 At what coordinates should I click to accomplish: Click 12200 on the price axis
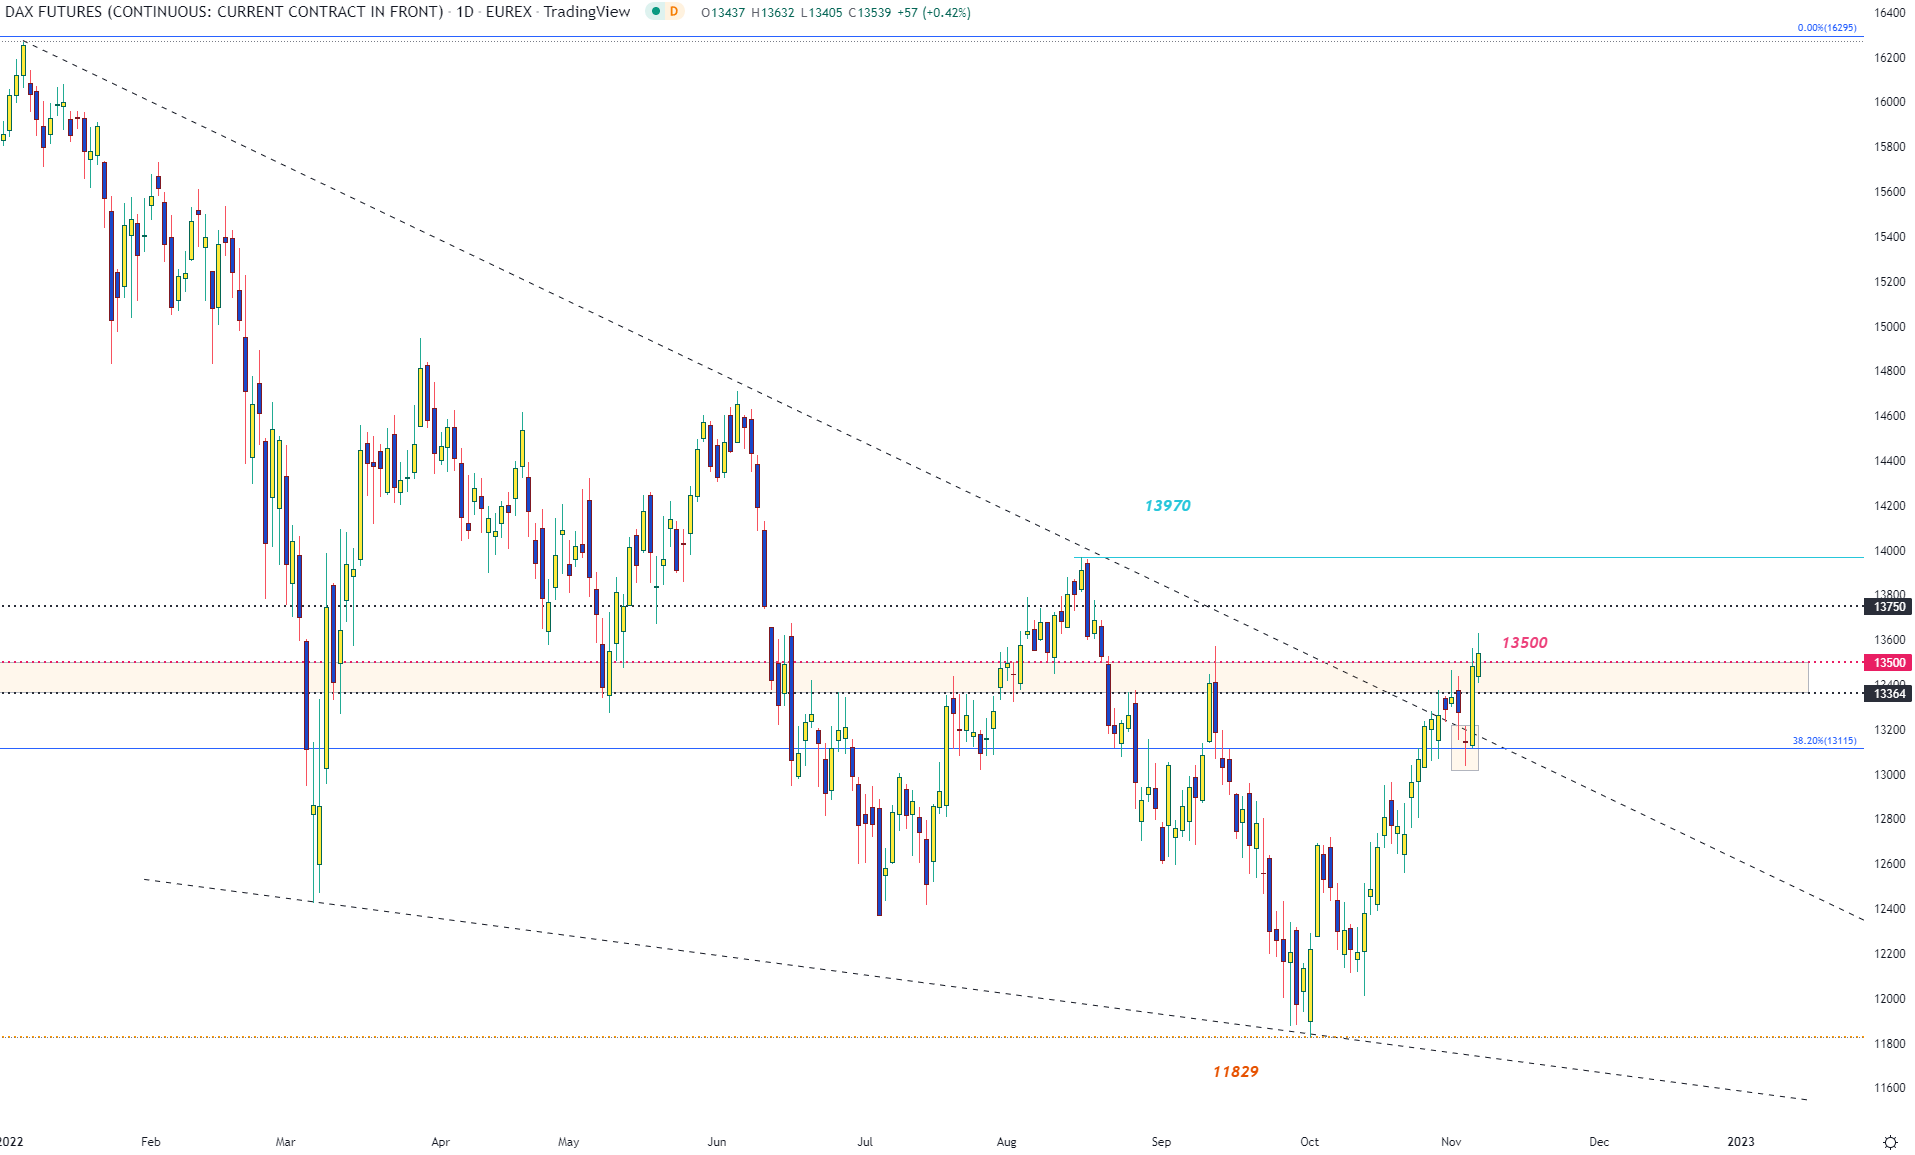point(1889,954)
